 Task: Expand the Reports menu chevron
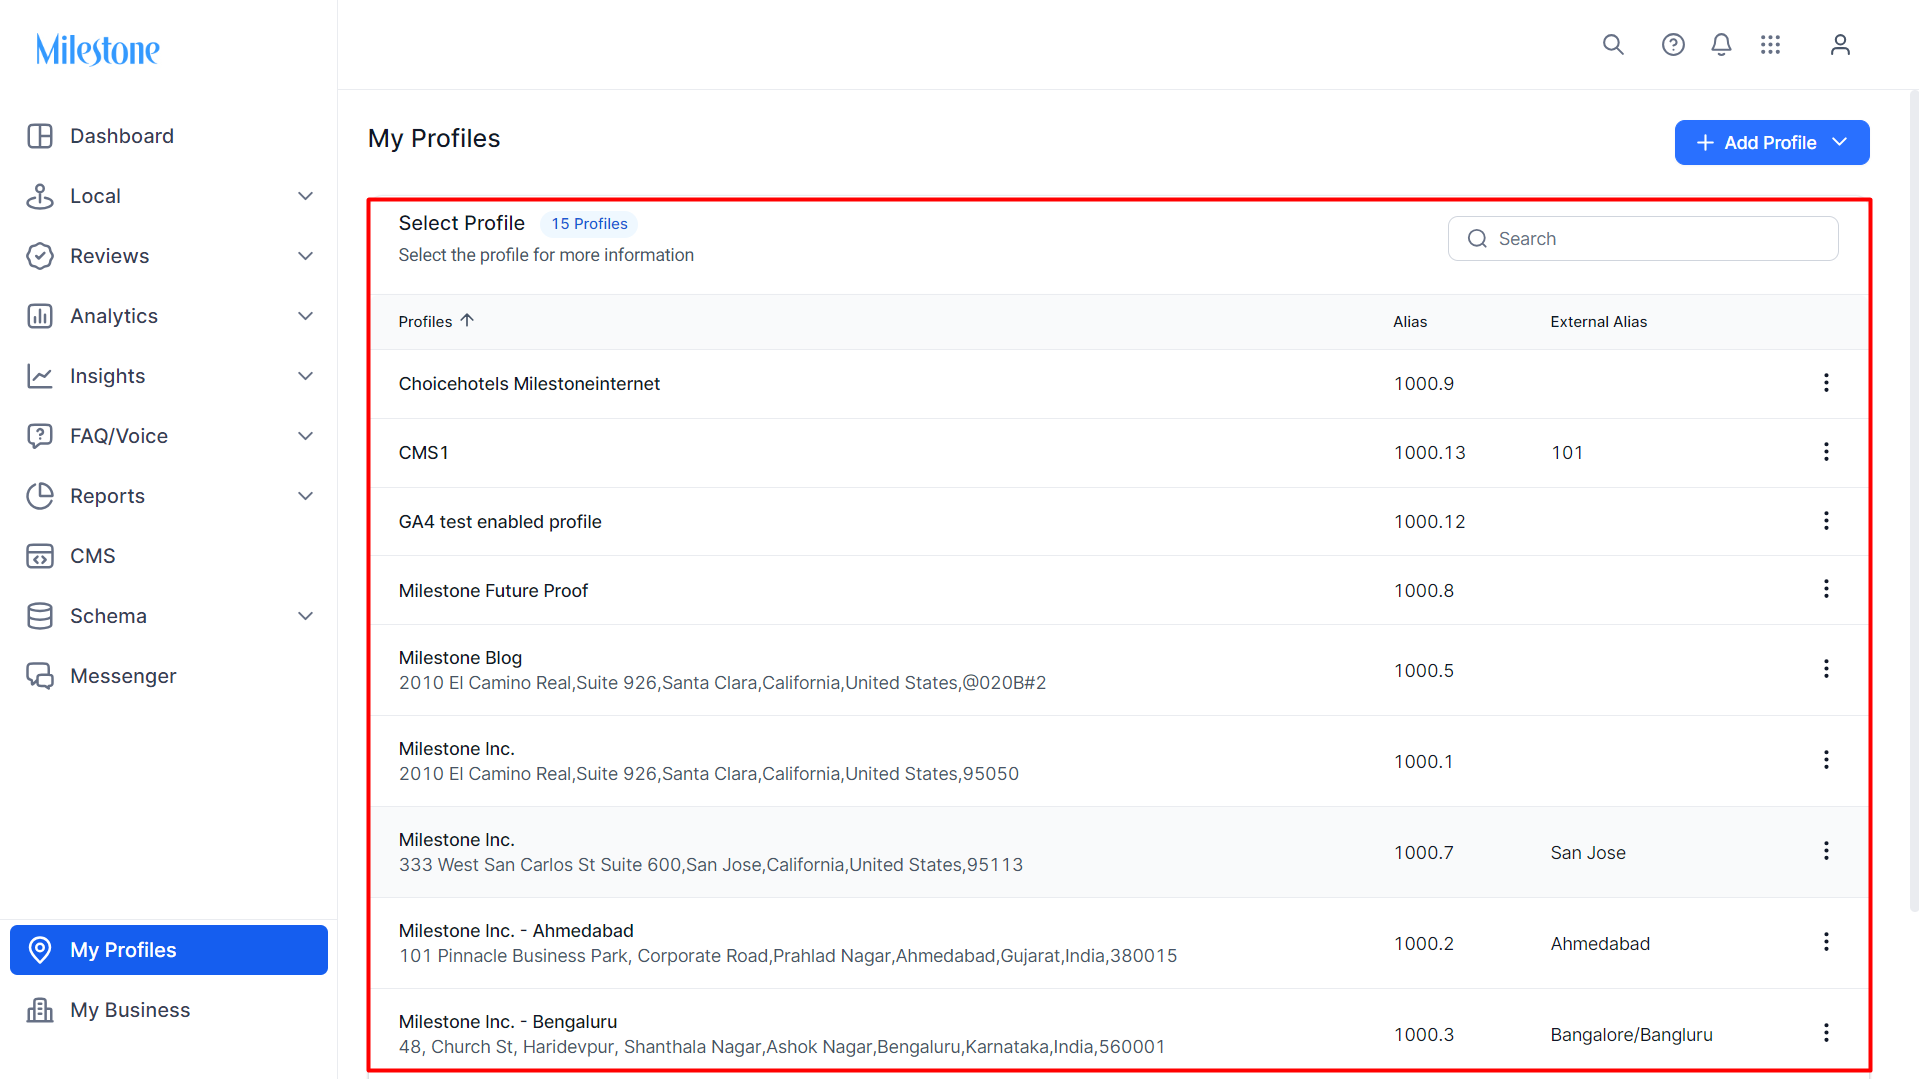click(306, 496)
